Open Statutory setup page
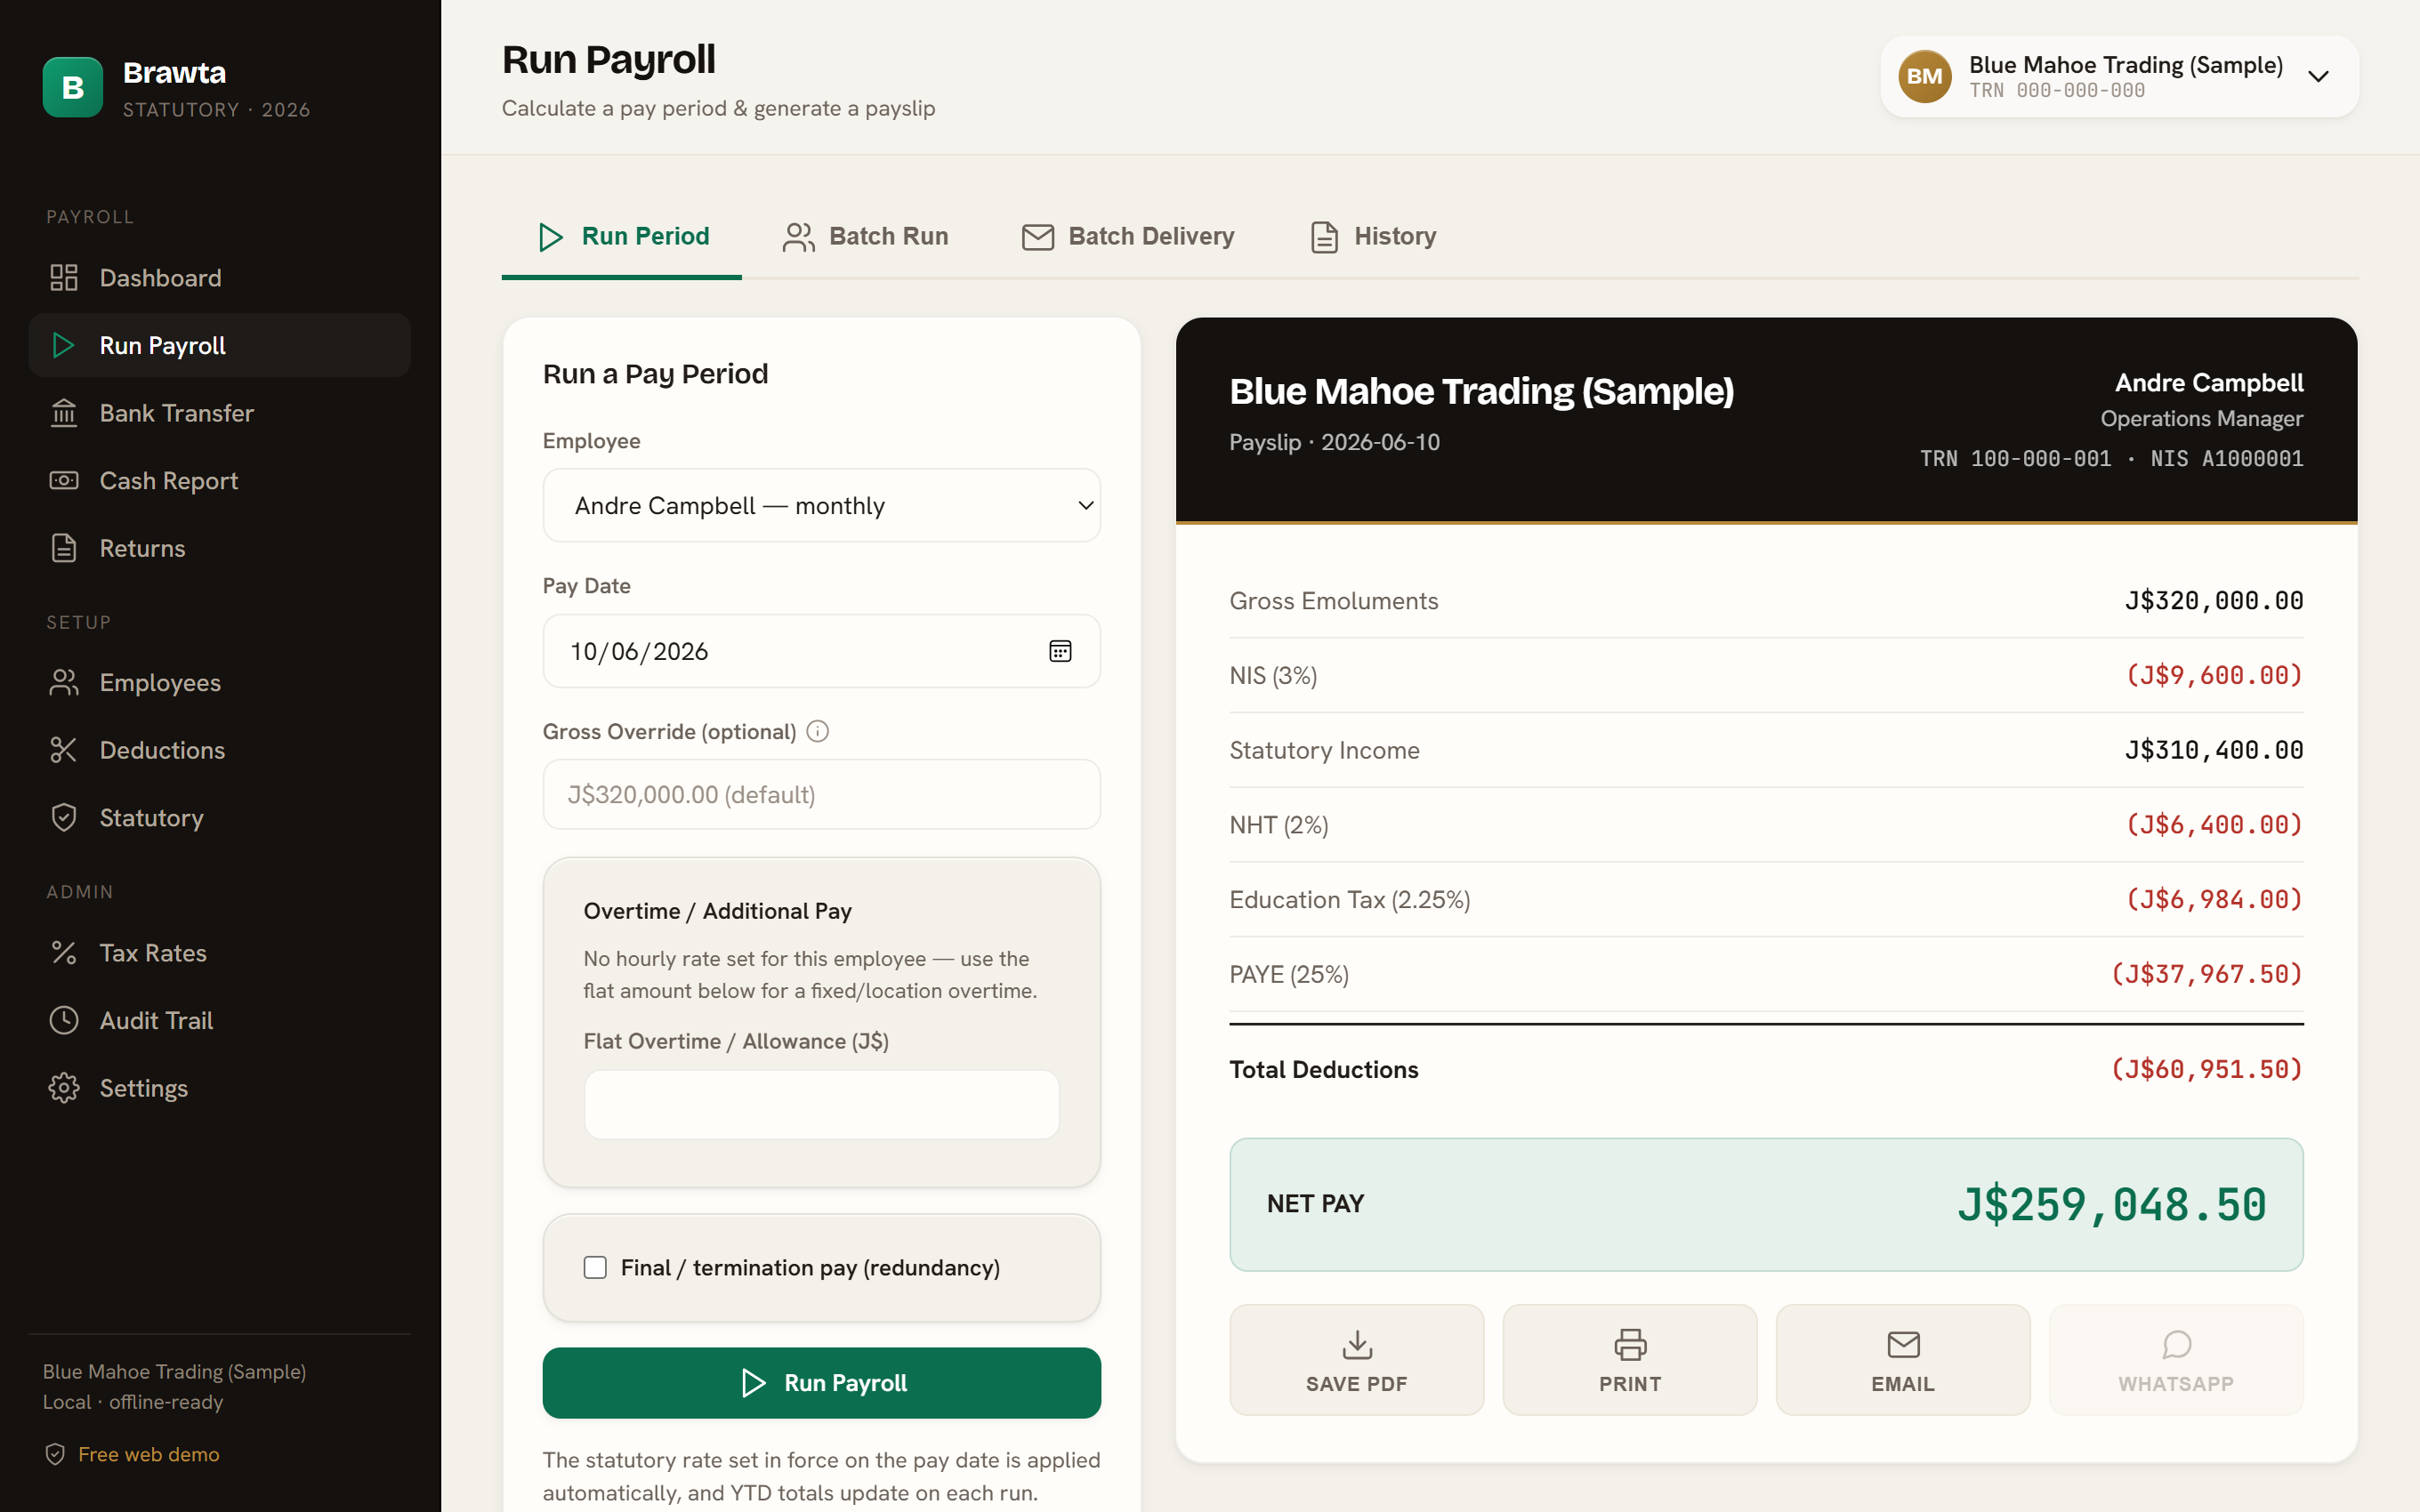 [x=219, y=817]
